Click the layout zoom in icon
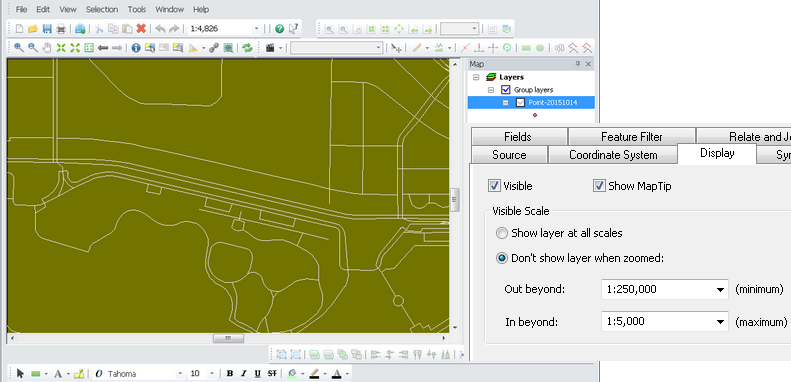This screenshot has height=382, width=791. 329,29
